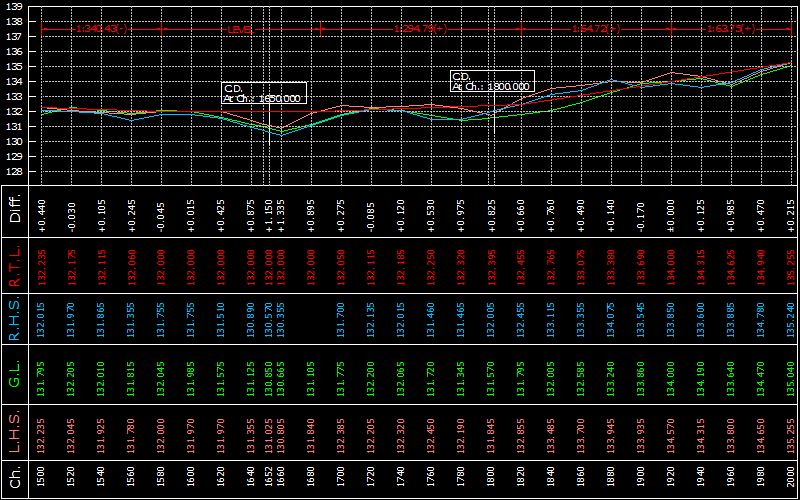Screen dimensions: 800x500
Task: Select Diff. value +0.985
Action: tap(731, 217)
